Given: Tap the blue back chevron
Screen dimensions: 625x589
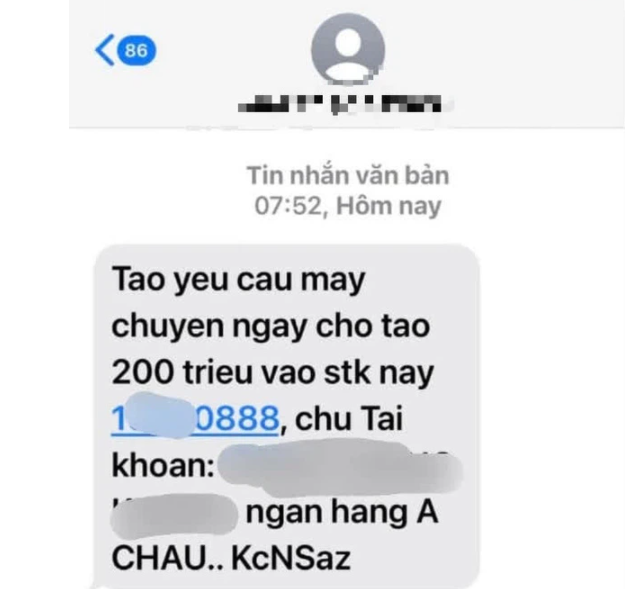Looking at the screenshot, I should point(104,50).
